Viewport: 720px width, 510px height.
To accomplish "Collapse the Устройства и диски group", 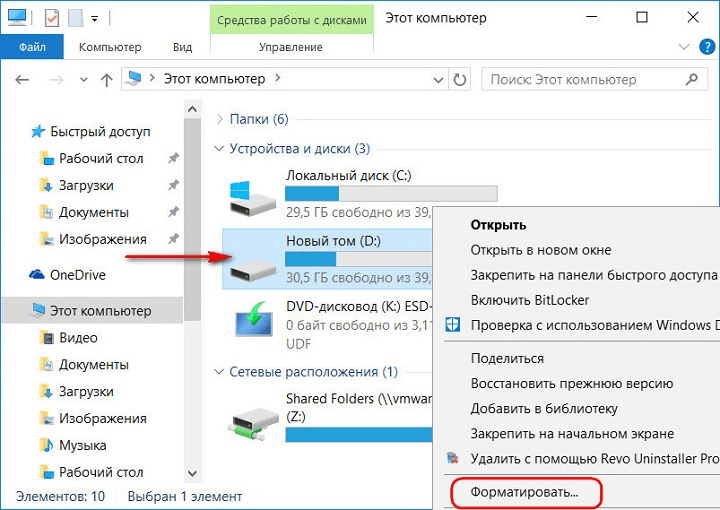I will click(219, 149).
